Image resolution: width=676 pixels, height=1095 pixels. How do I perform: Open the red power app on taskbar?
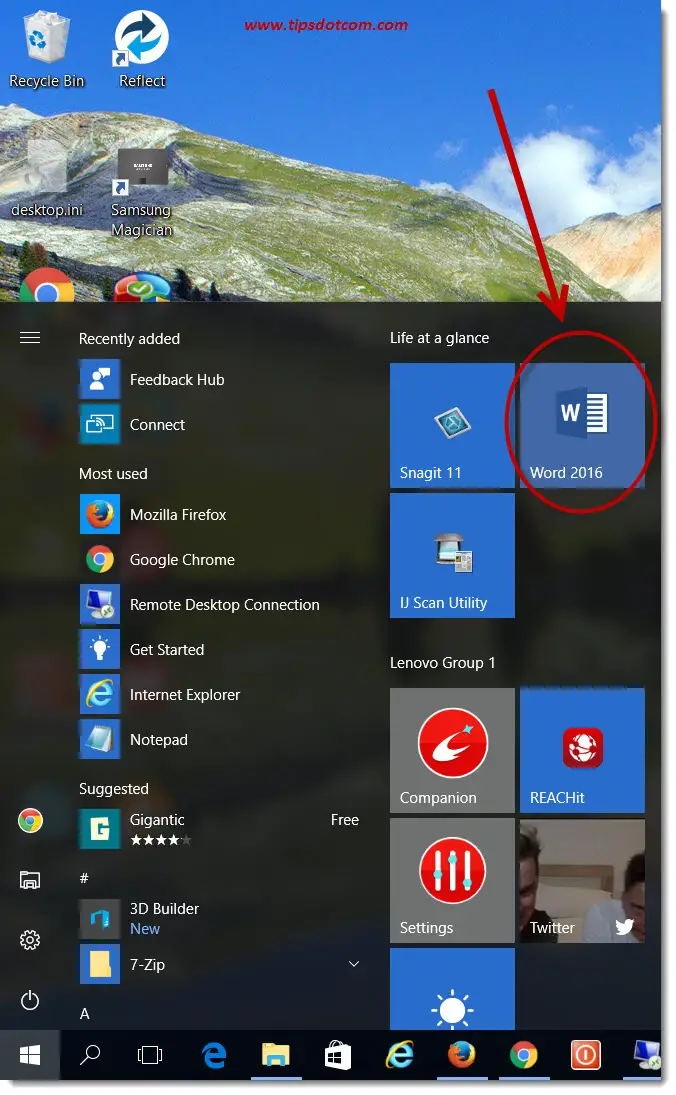[585, 1055]
